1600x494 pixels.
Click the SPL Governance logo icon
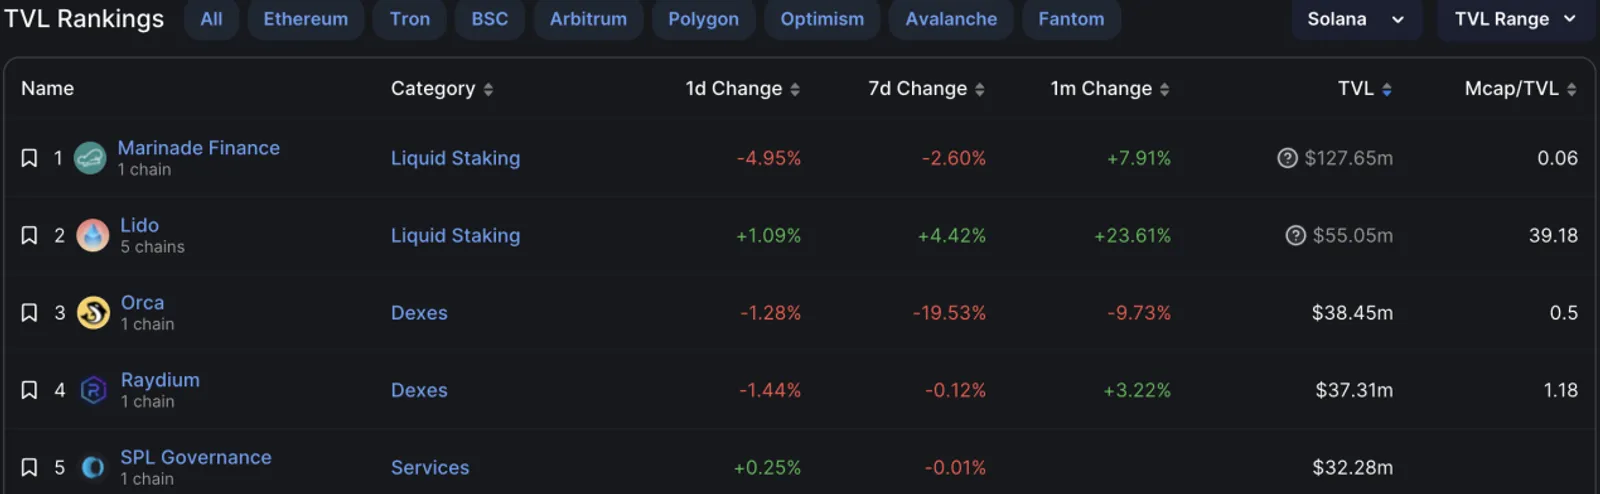coord(93,467)
